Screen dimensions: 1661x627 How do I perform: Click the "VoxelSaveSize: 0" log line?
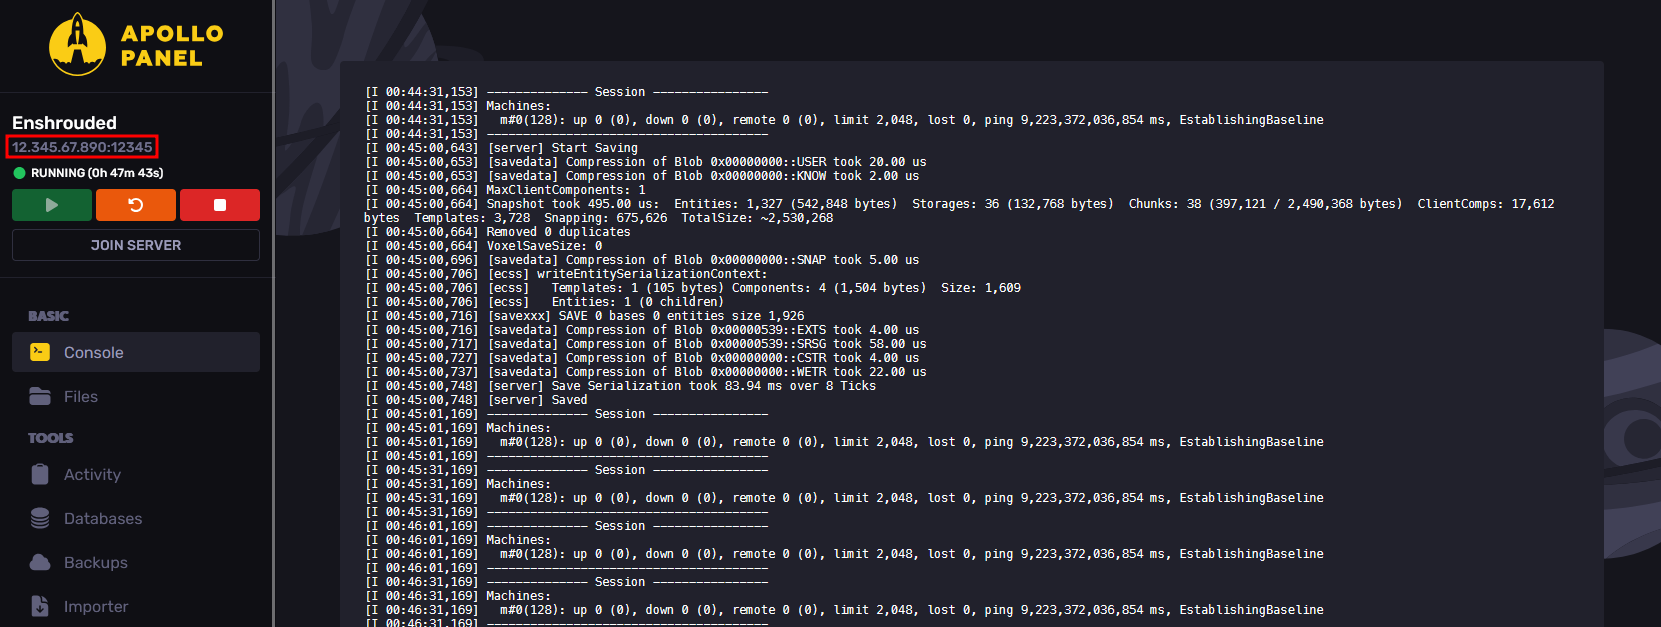pyautogui.click(x=484, y=246)
